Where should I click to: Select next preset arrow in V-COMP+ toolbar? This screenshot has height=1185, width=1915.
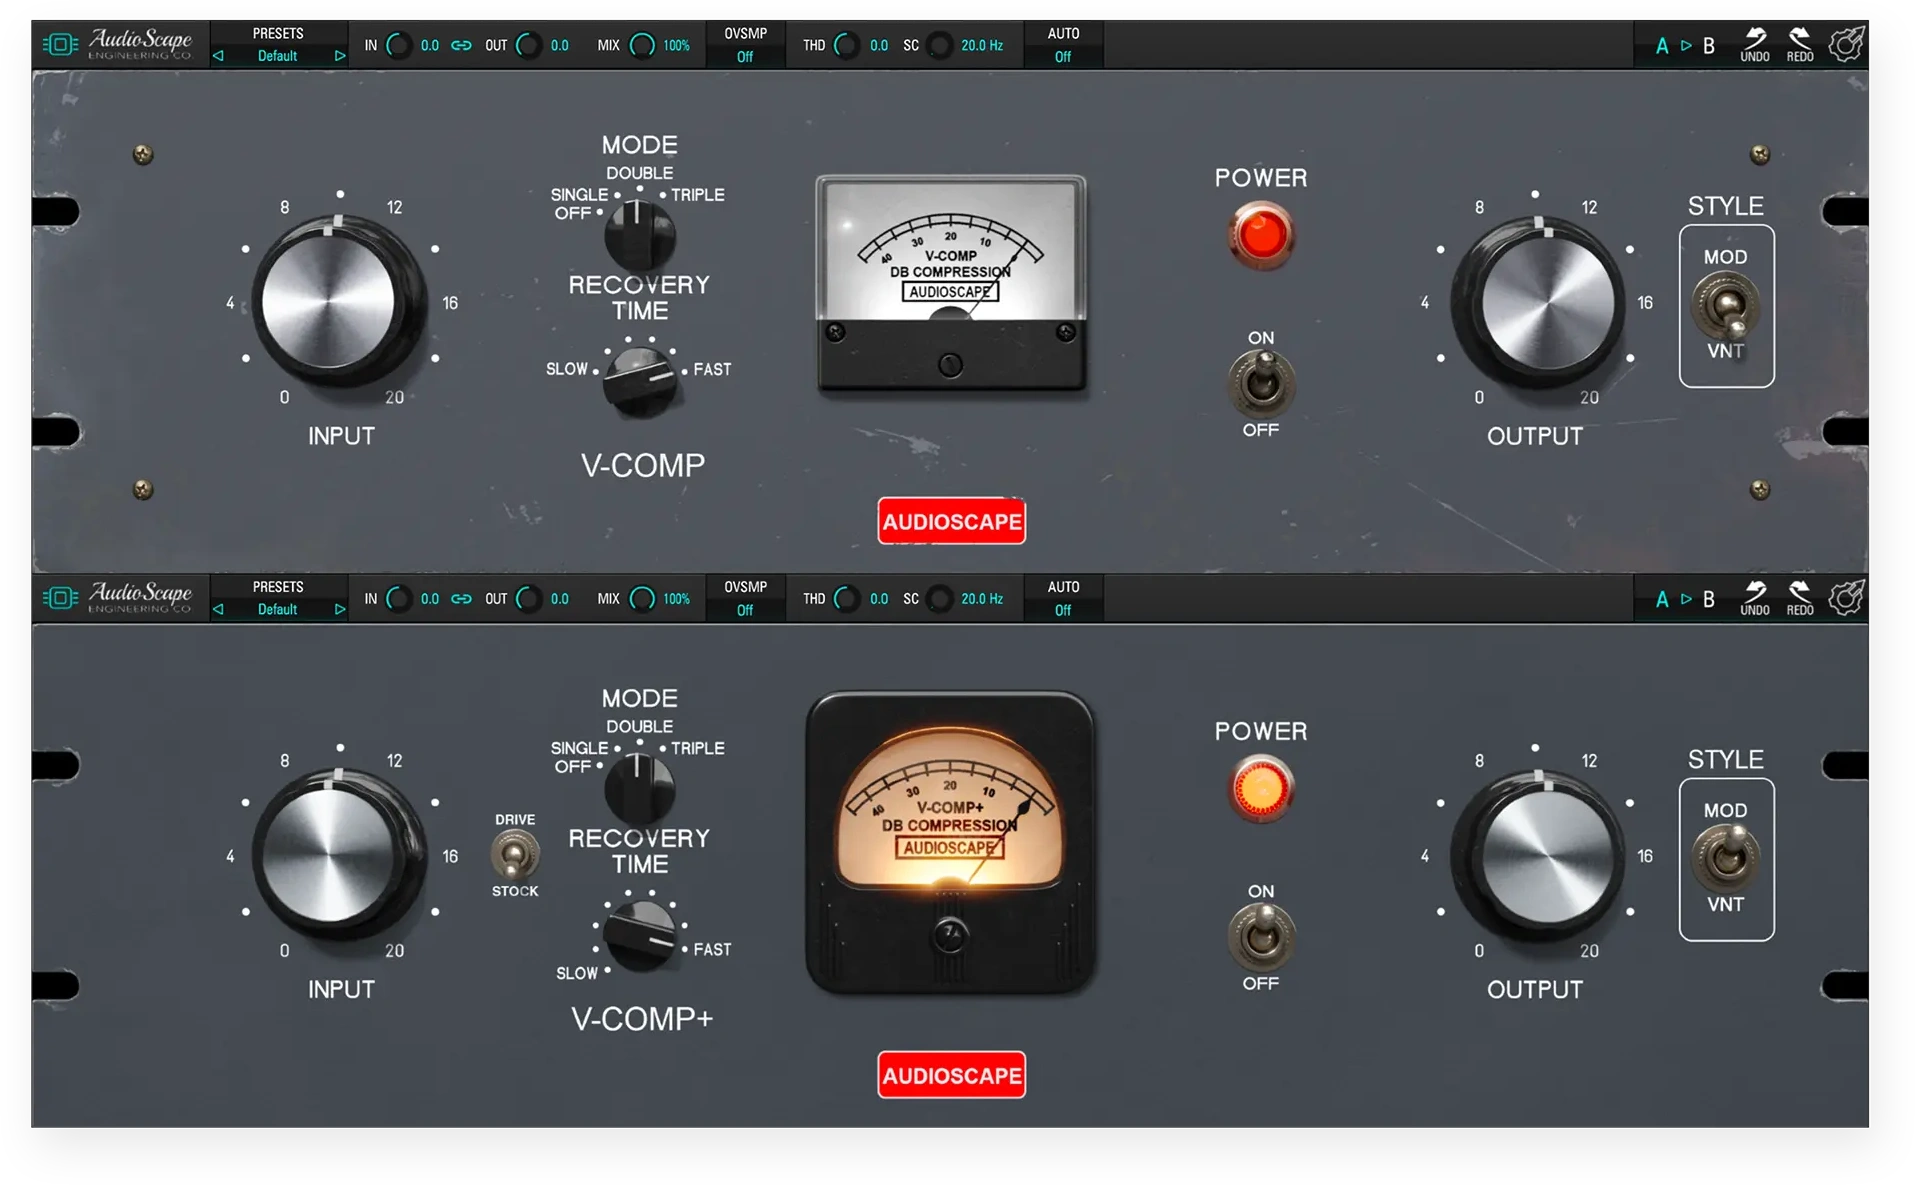click(x=340, y=609)
